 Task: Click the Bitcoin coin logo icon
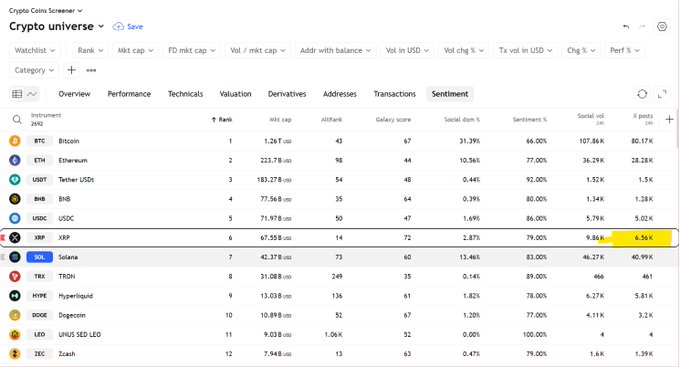click(15, 141)
